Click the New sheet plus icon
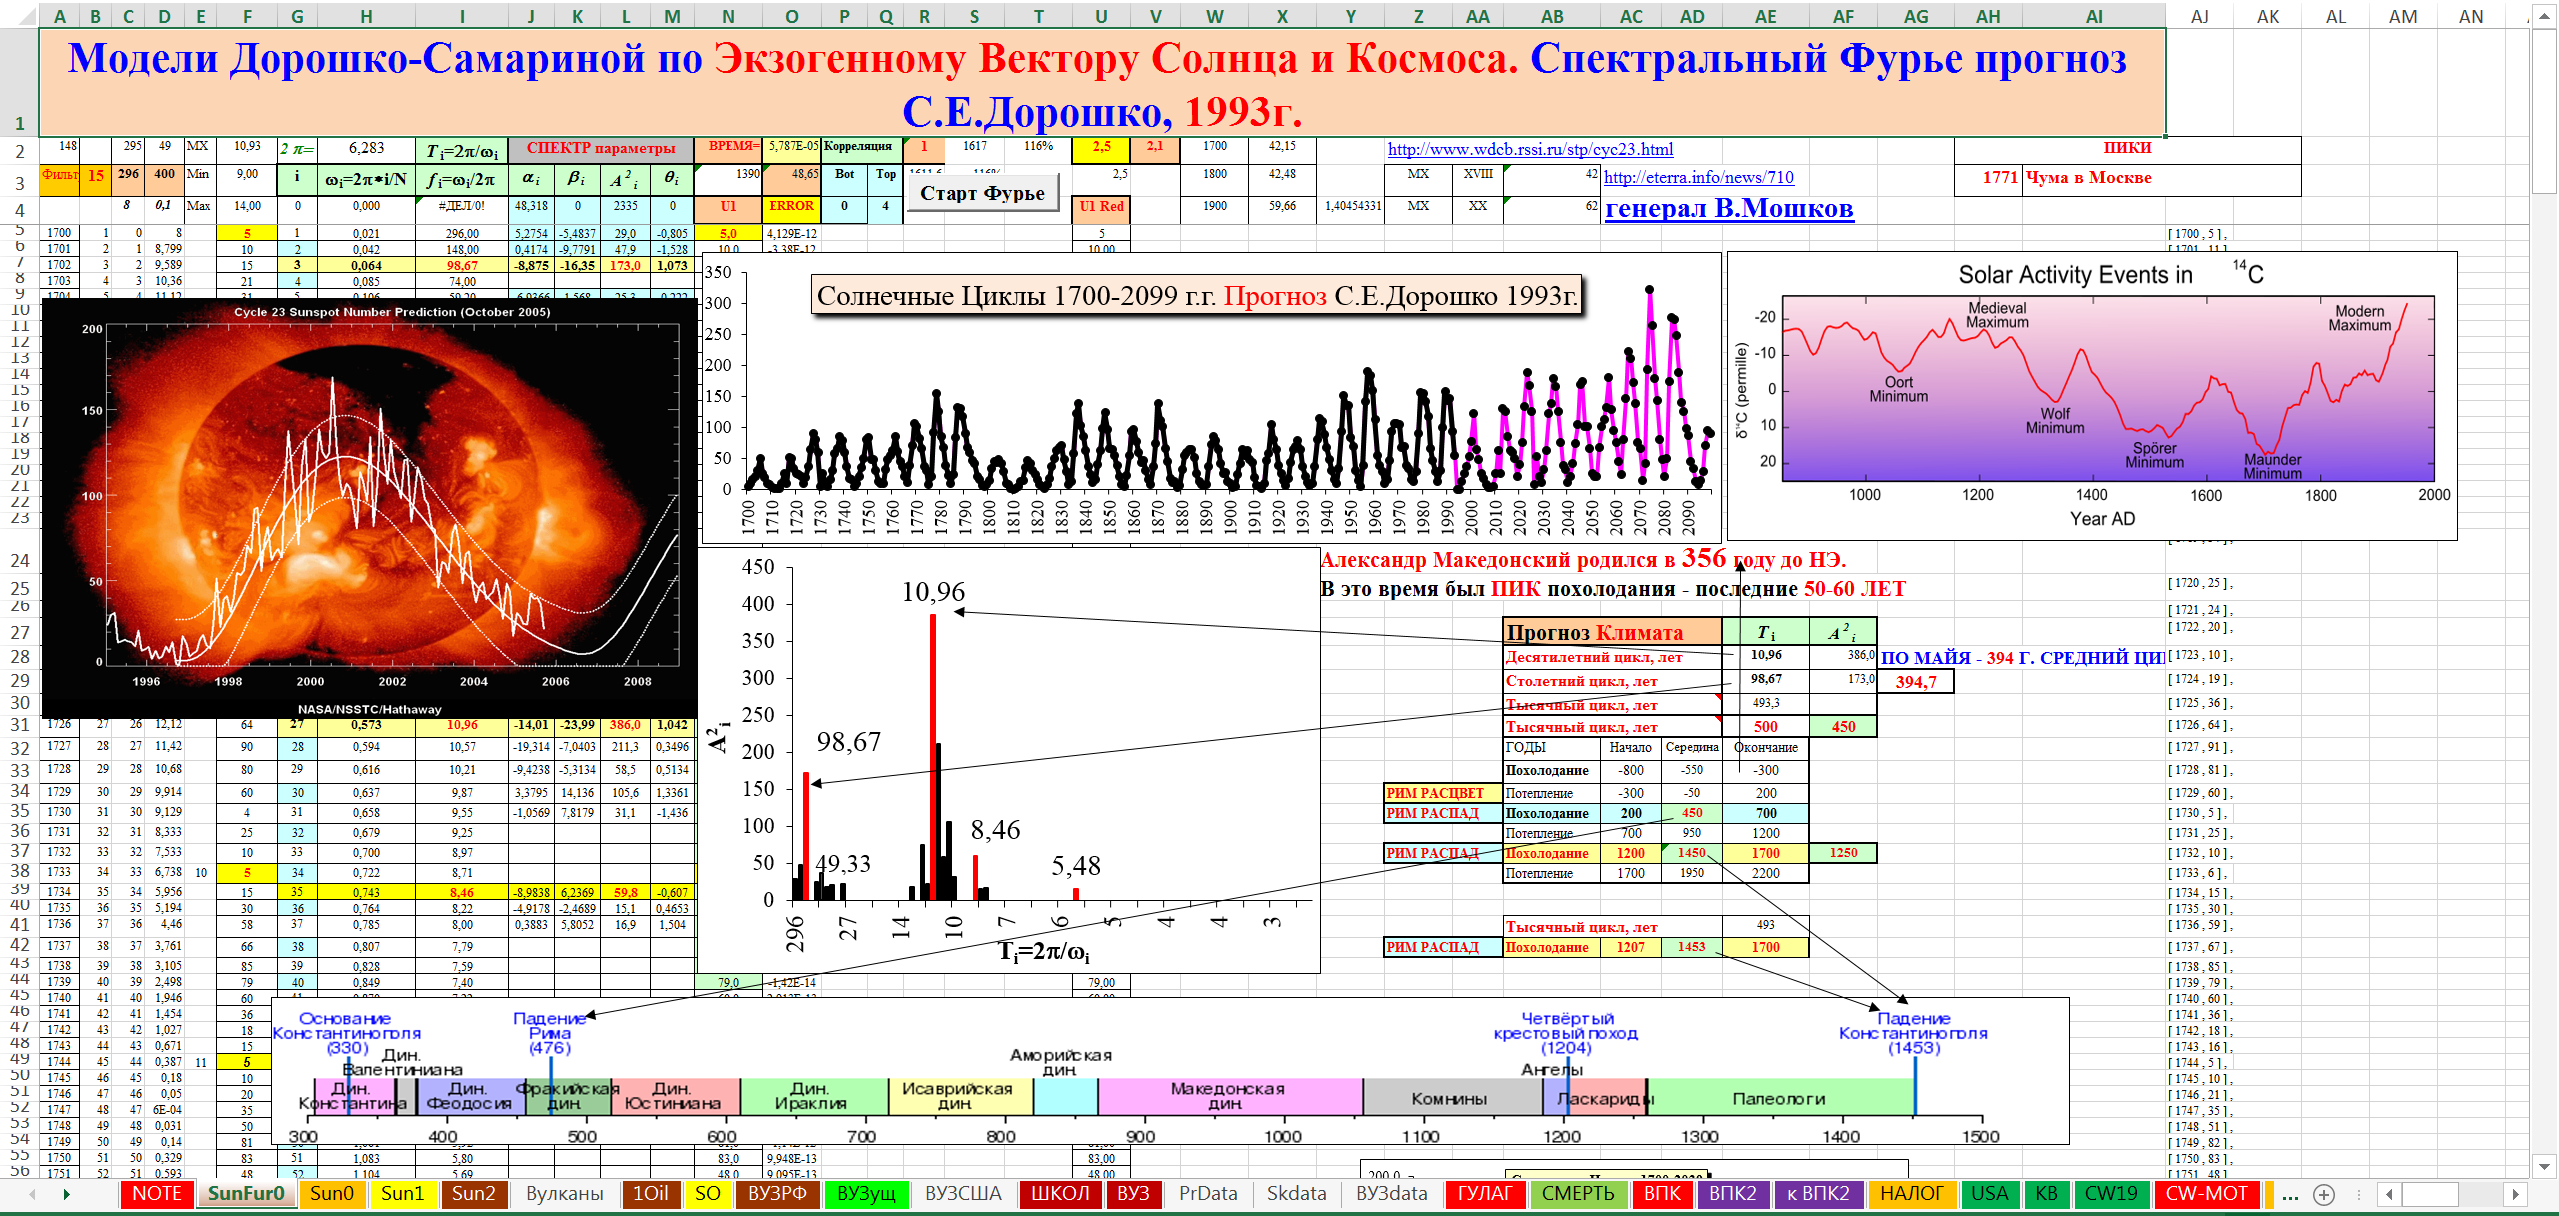This screenshot has width=2559, height=1216. tap(2324, 1195)
